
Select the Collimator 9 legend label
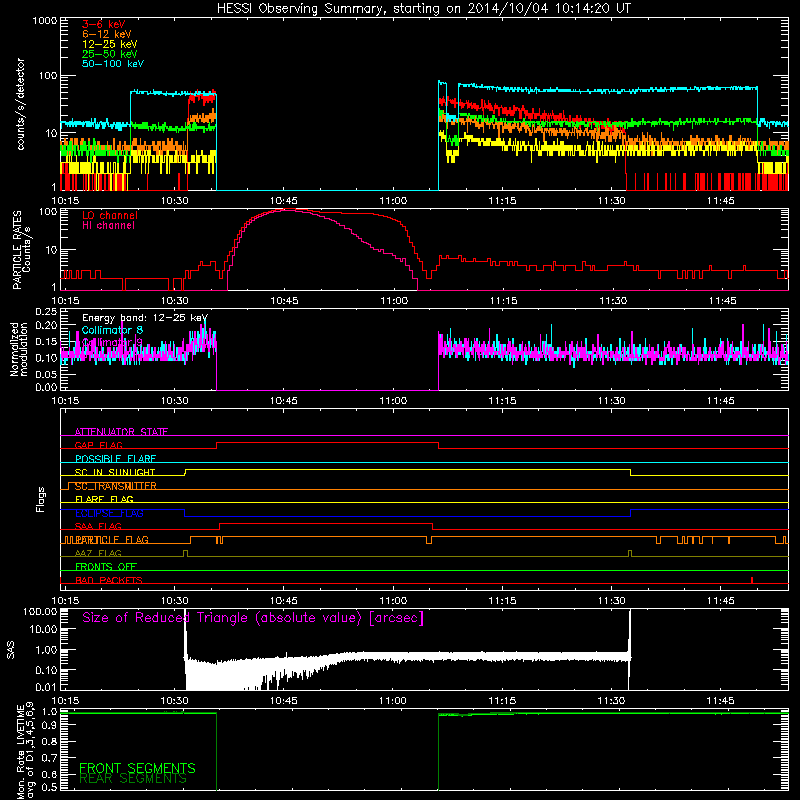point(112,342)
